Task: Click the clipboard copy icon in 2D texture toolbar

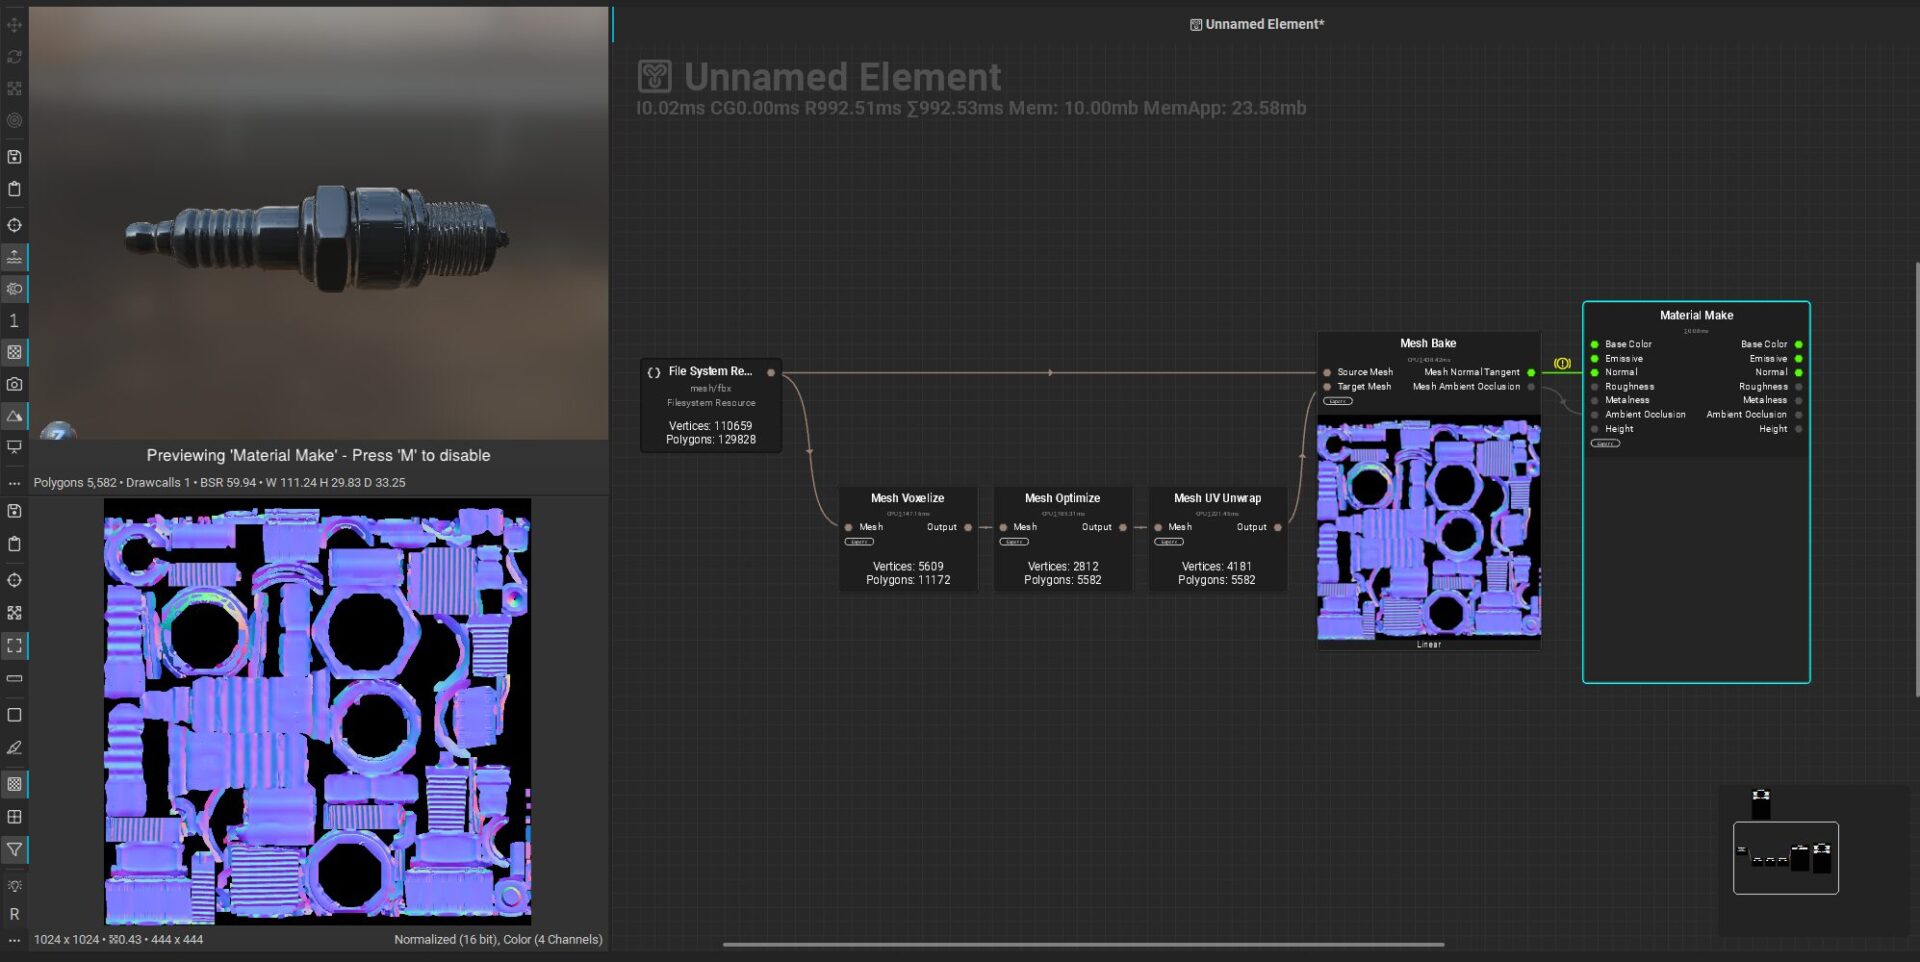Action: [x=14, y=544]
